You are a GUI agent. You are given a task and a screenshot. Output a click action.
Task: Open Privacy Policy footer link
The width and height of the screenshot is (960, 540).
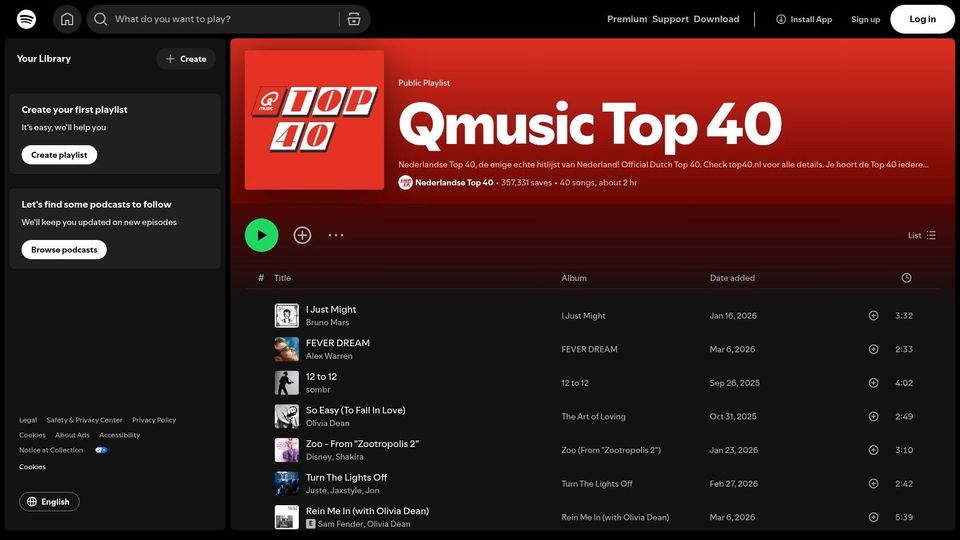[x=154, y=420]
